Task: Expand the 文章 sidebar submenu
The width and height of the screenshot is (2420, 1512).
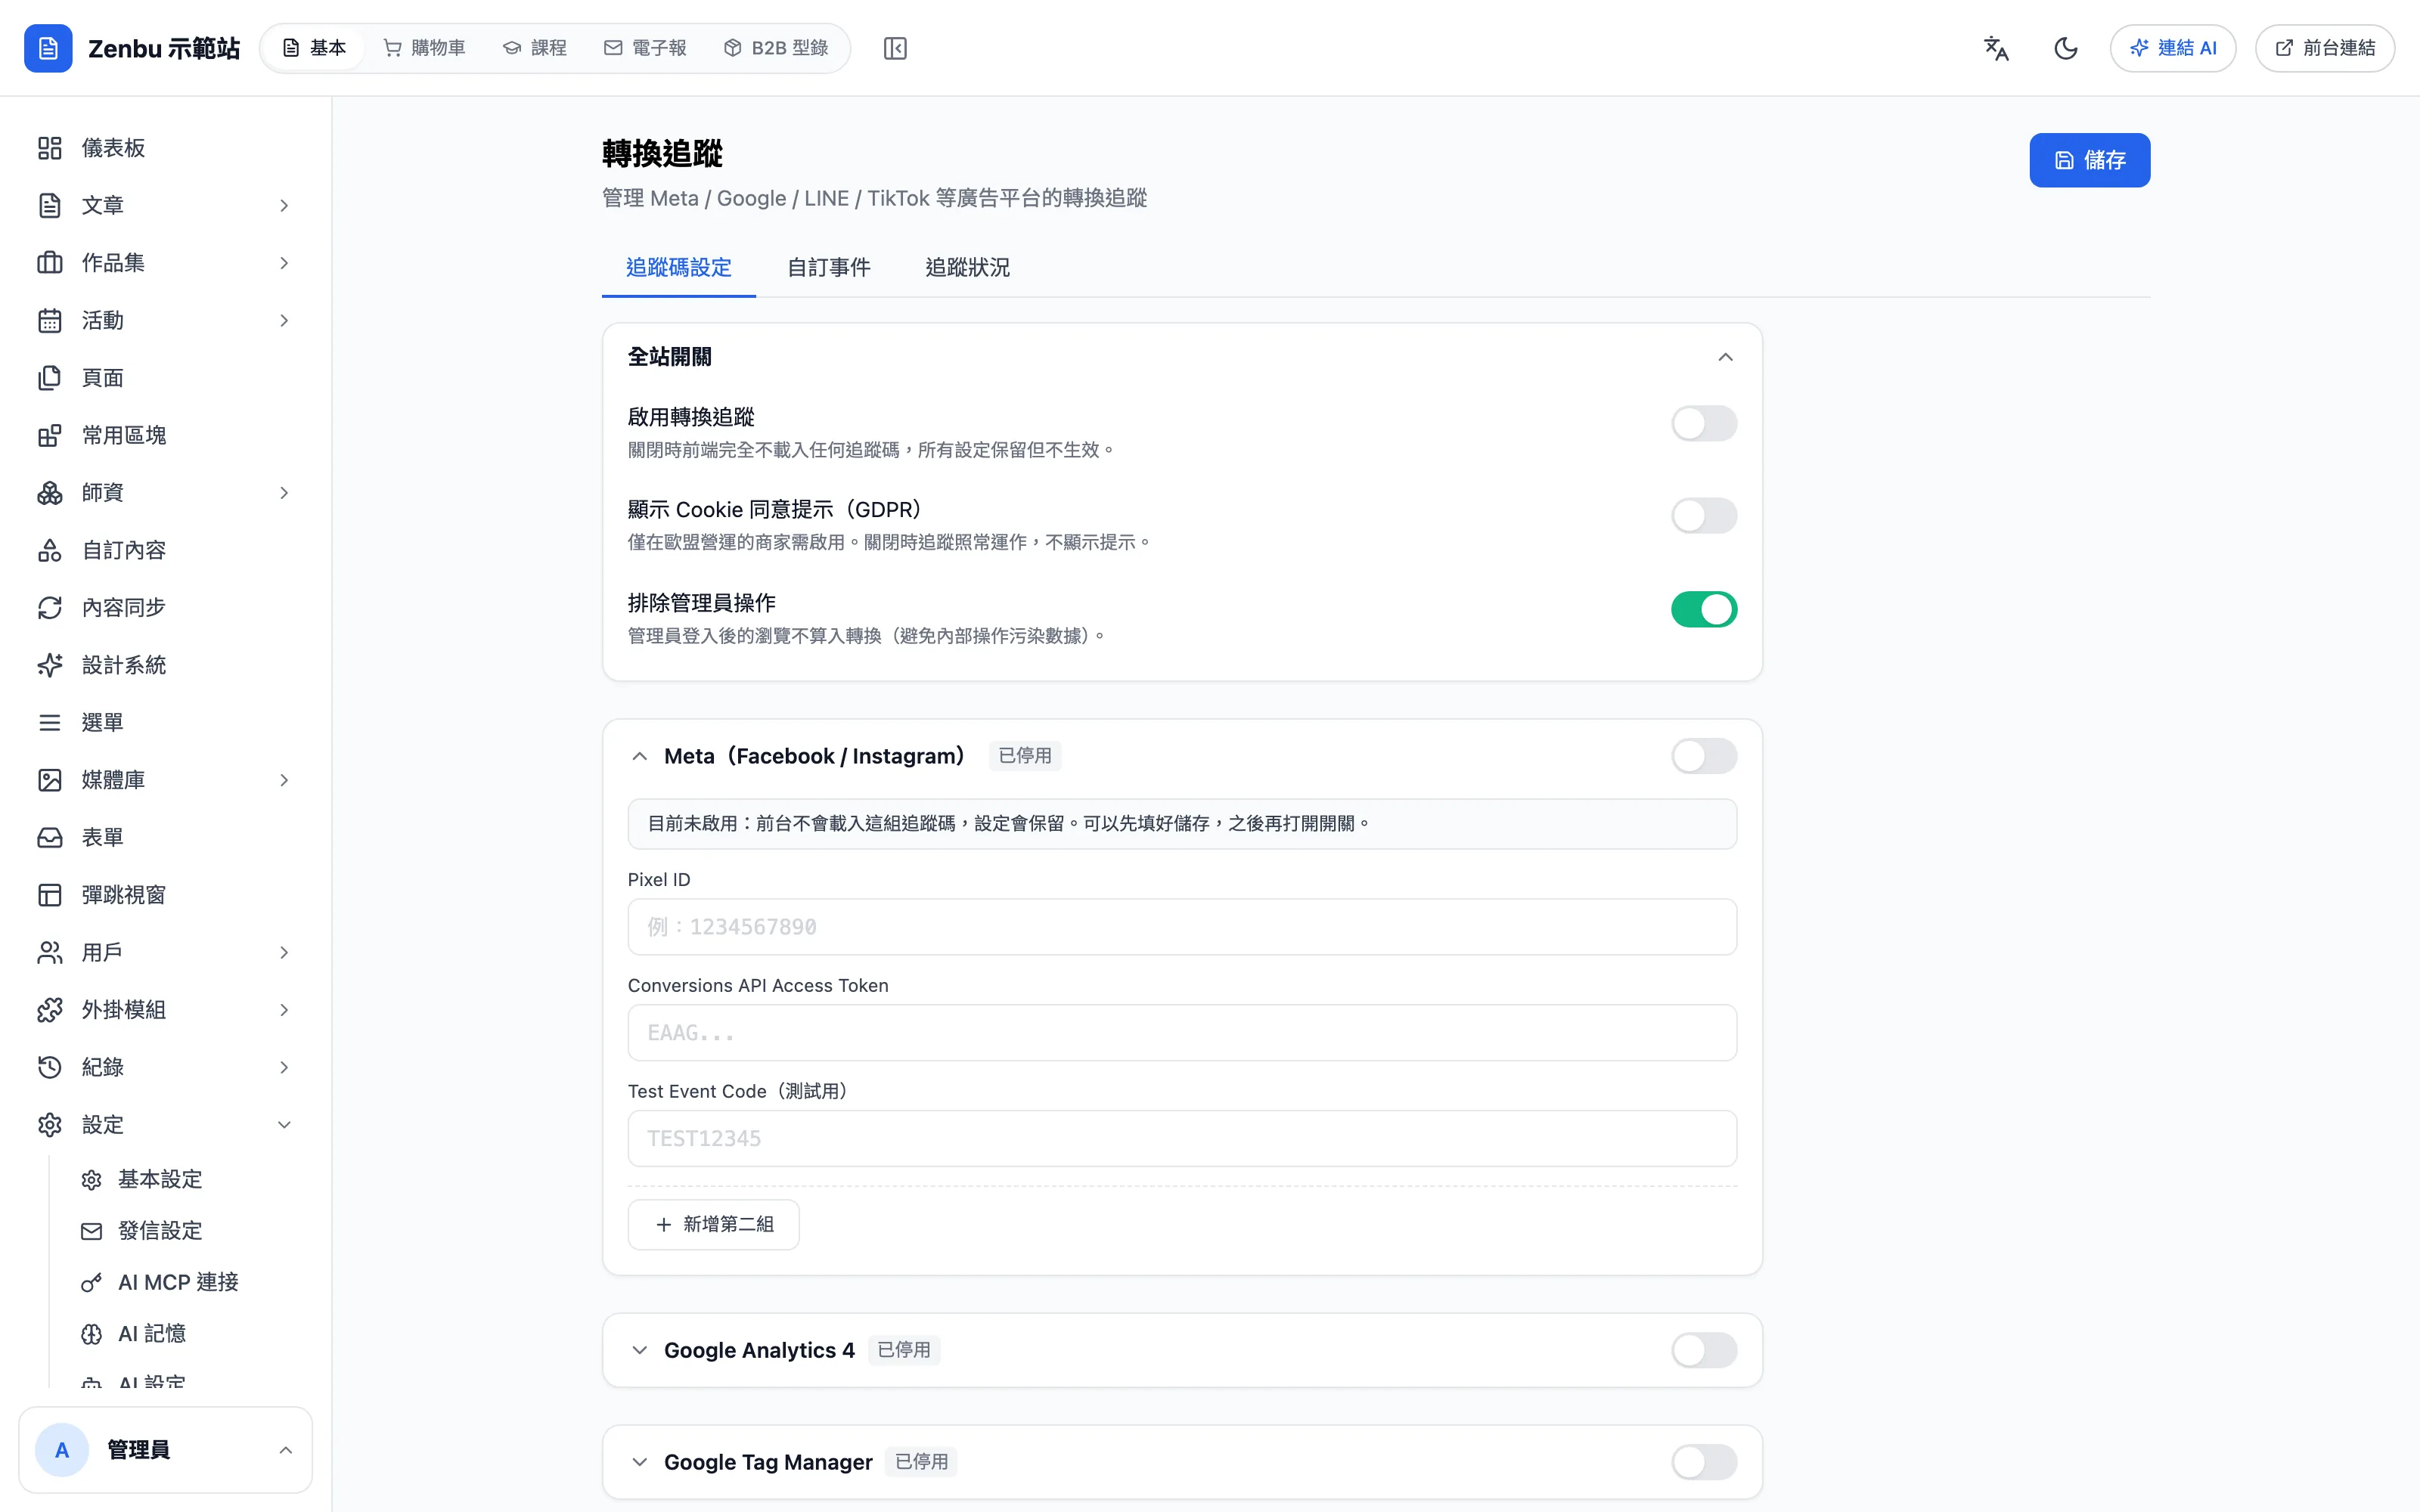Action: point(284,205)
